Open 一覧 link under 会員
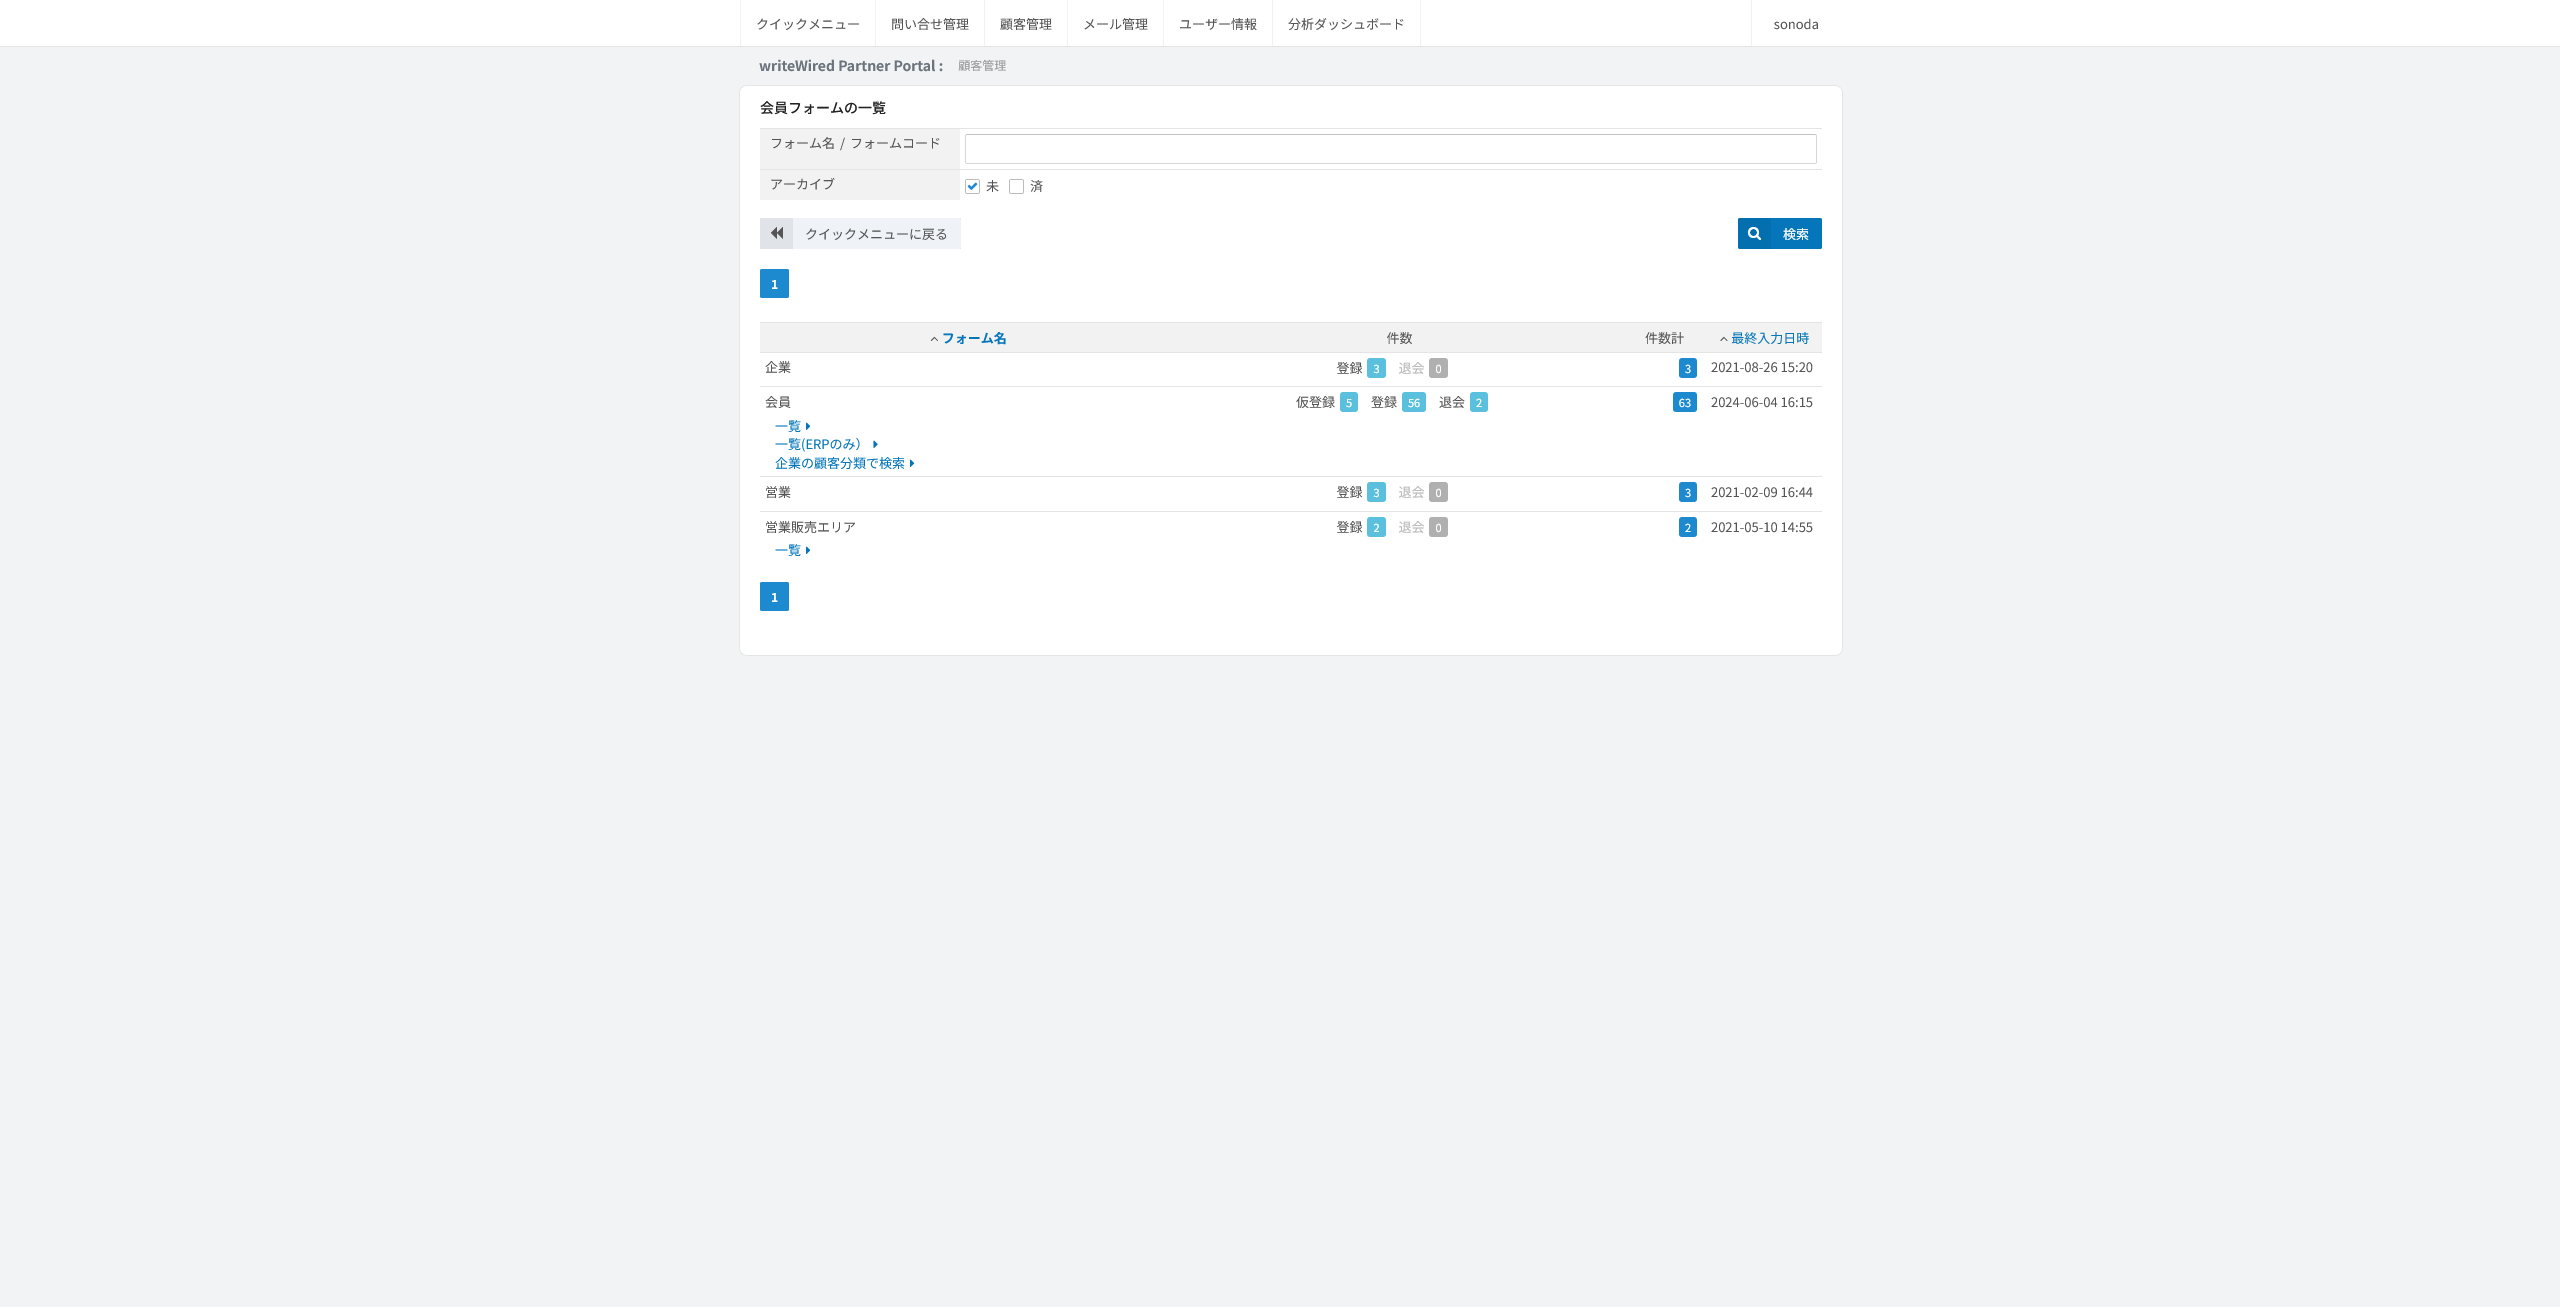Viewport: 2560px width, 1307px height. point(792,426)
